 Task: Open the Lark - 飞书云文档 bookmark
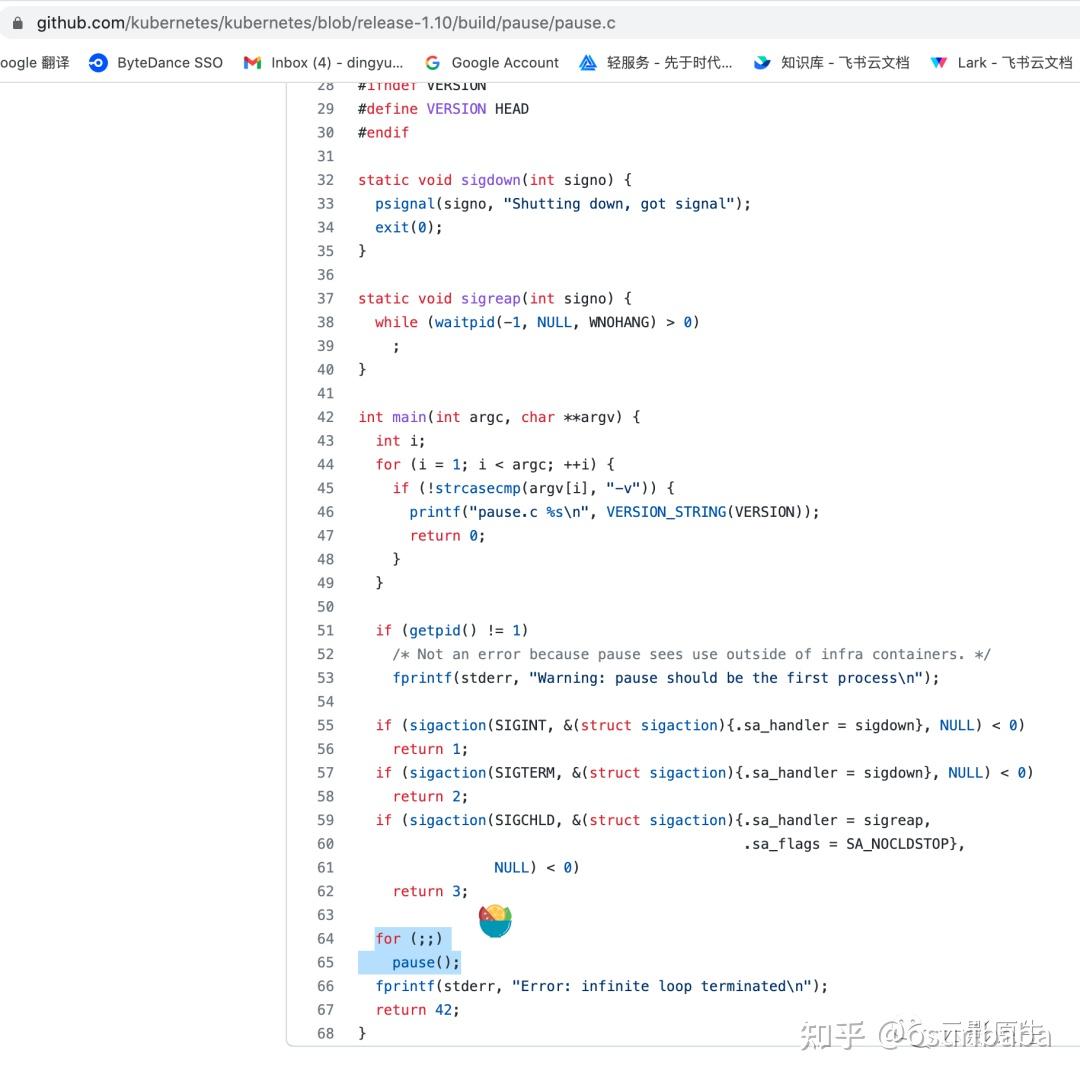(x=1015, y=63)
